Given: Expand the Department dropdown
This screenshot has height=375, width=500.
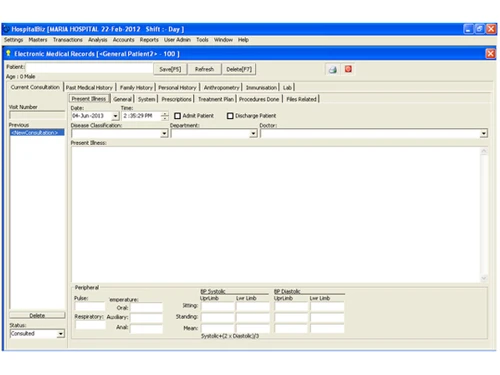Looking at the screenshot, I should [x=253, y=134].
